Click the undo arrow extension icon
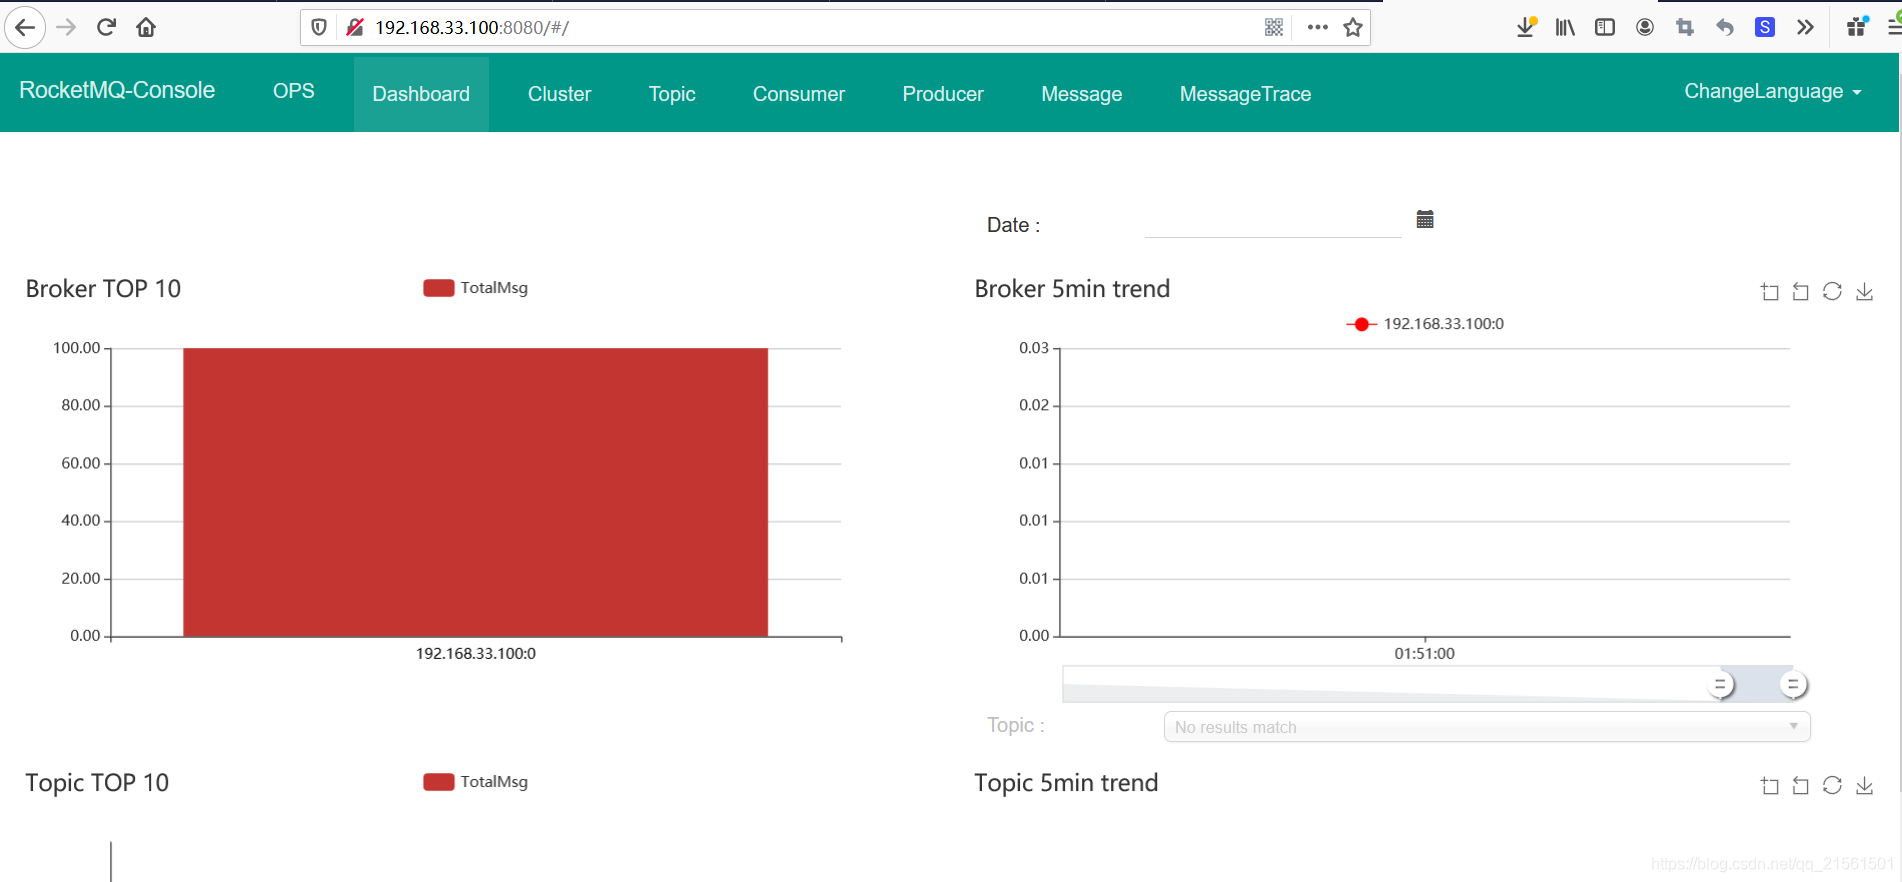The image size is (1902, 882). coord(1725,27)
